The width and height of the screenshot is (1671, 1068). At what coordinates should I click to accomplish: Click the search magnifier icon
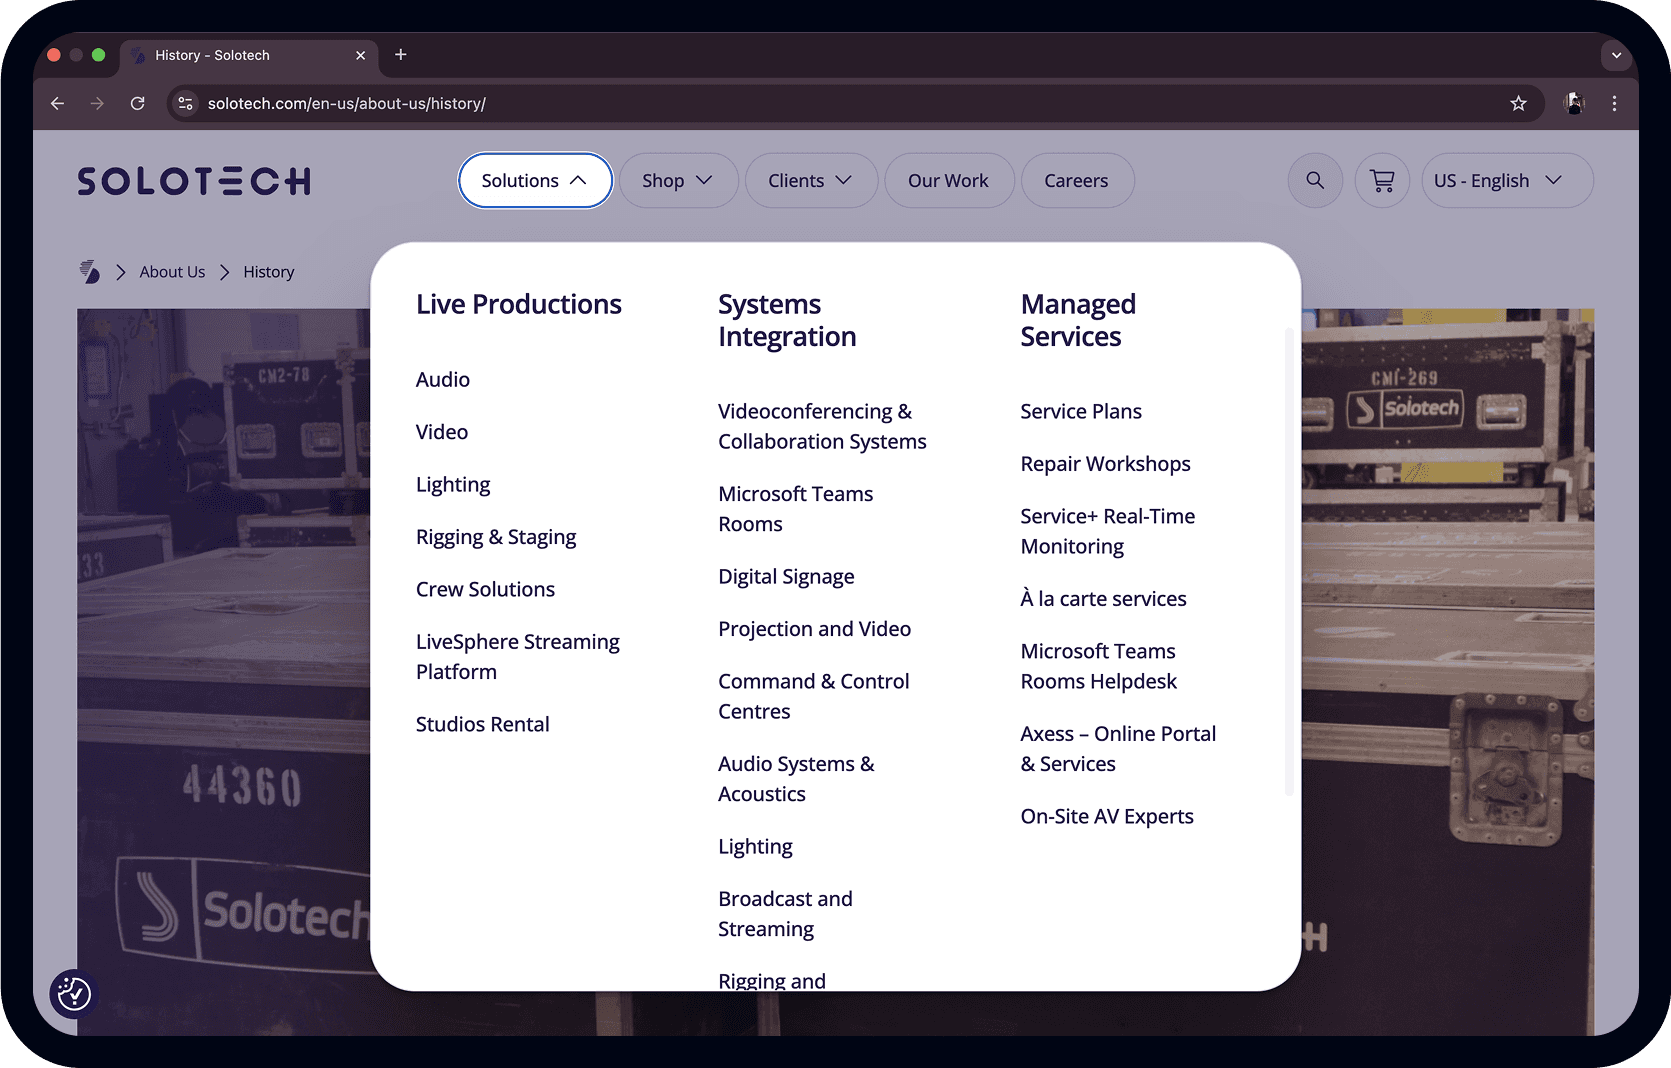pyautogui.click(x=1315, y=180)
